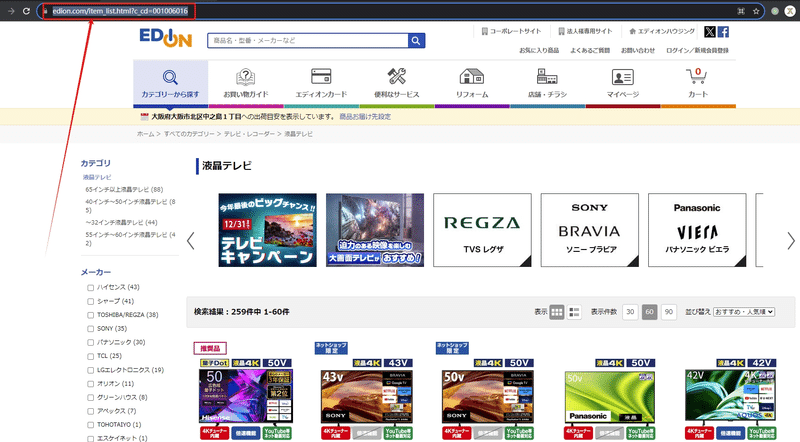The height and width of the screenshot is (442, 800).
Task: Check the オリオン (11) filter
Action: pyautogui.click(x=90, y=384)
